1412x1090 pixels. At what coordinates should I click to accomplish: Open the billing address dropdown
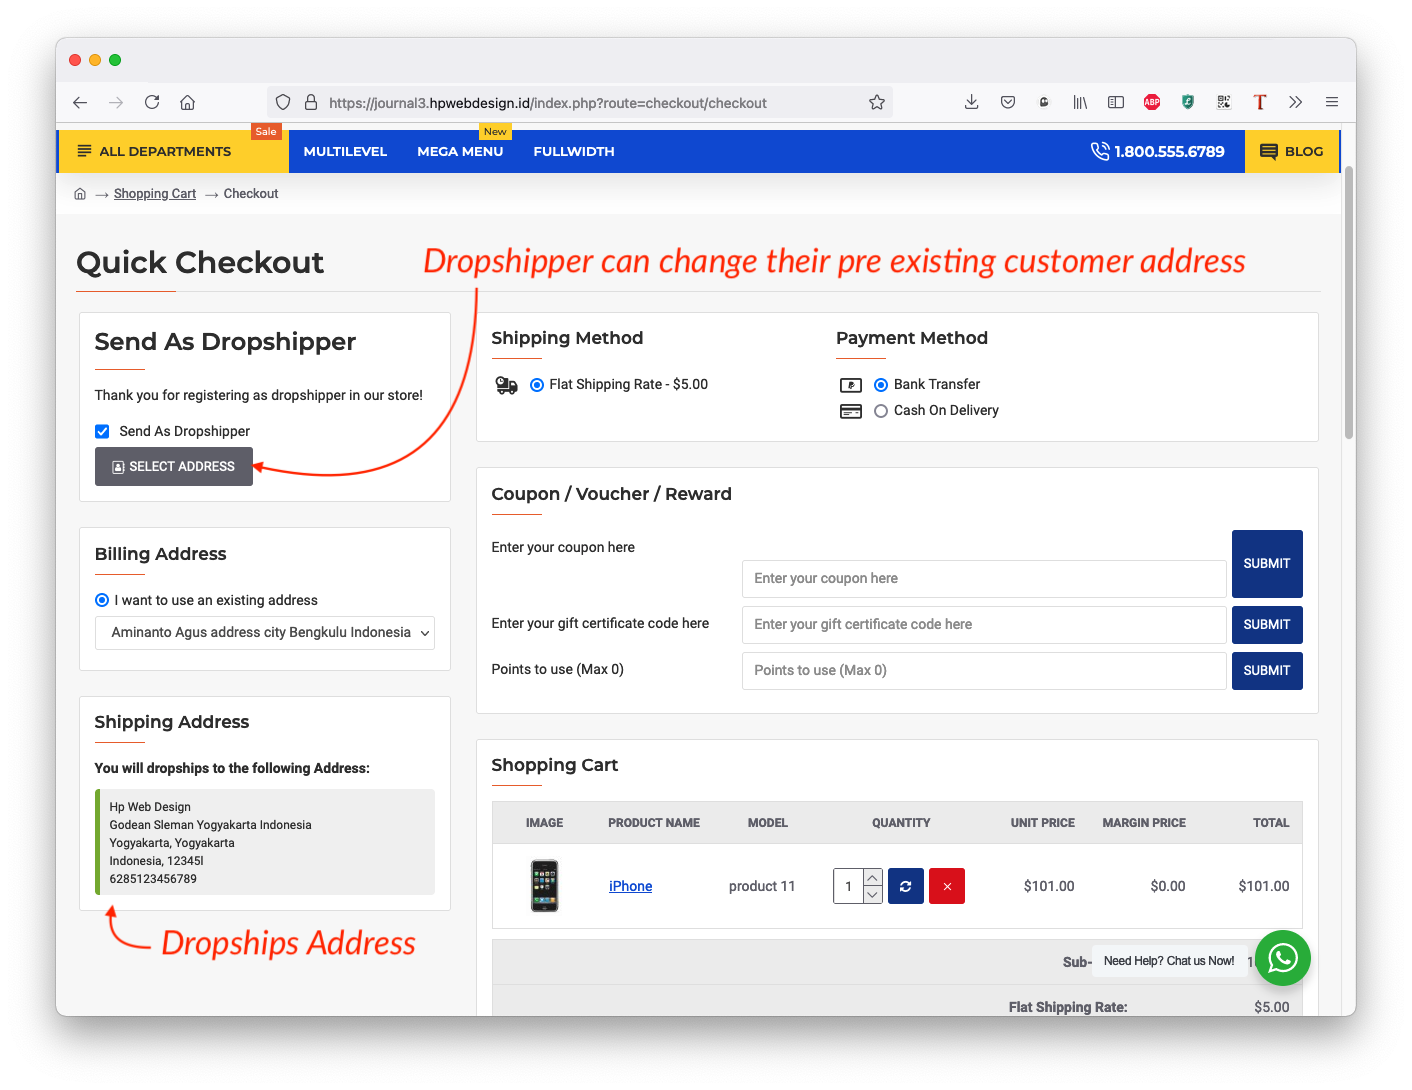point(265,633)
